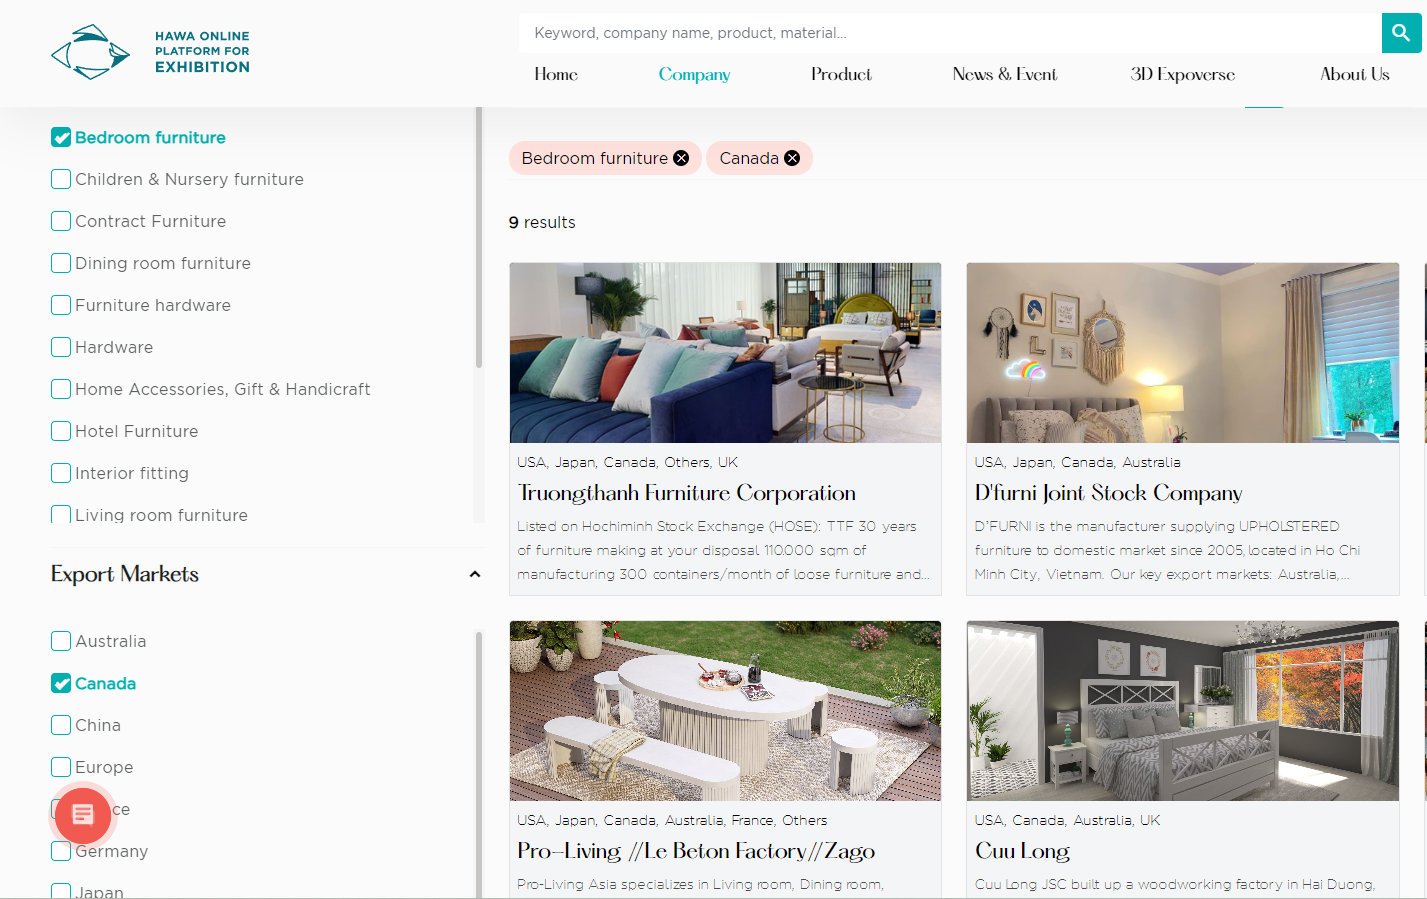Check the Furniture hardware filter
This screenshot has height=899, width=1427.
(61, 305)
